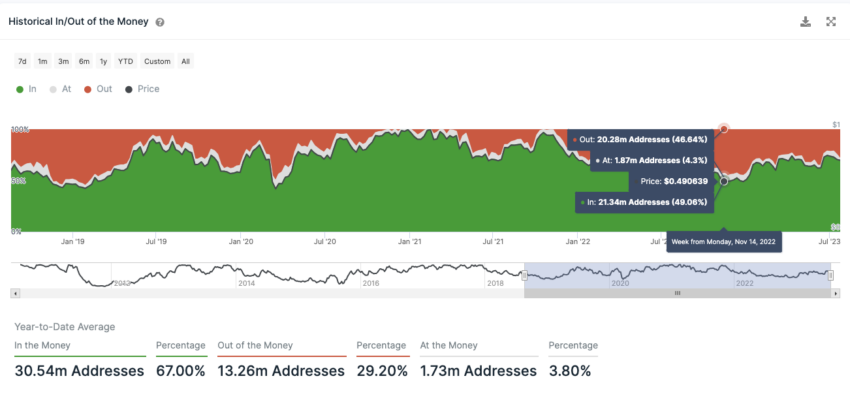Image resolution: width=850 pixels, height=402 pixels.
Task: Toggle the grey At legend series
Action: click(60, 89)
